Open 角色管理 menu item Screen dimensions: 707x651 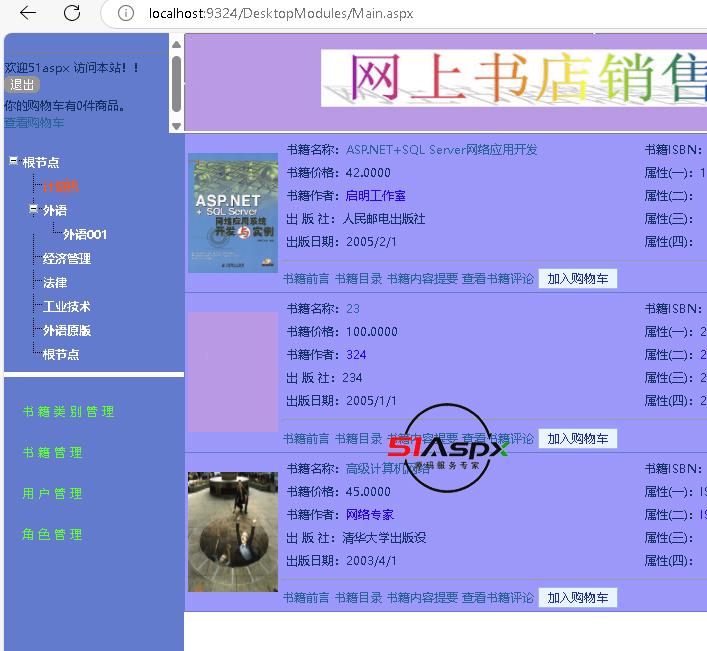52,535
